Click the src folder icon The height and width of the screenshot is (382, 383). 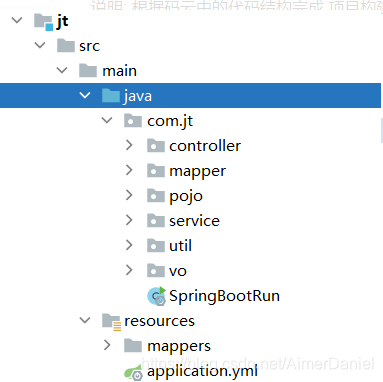pyautogui.click(x=66, y=46)
